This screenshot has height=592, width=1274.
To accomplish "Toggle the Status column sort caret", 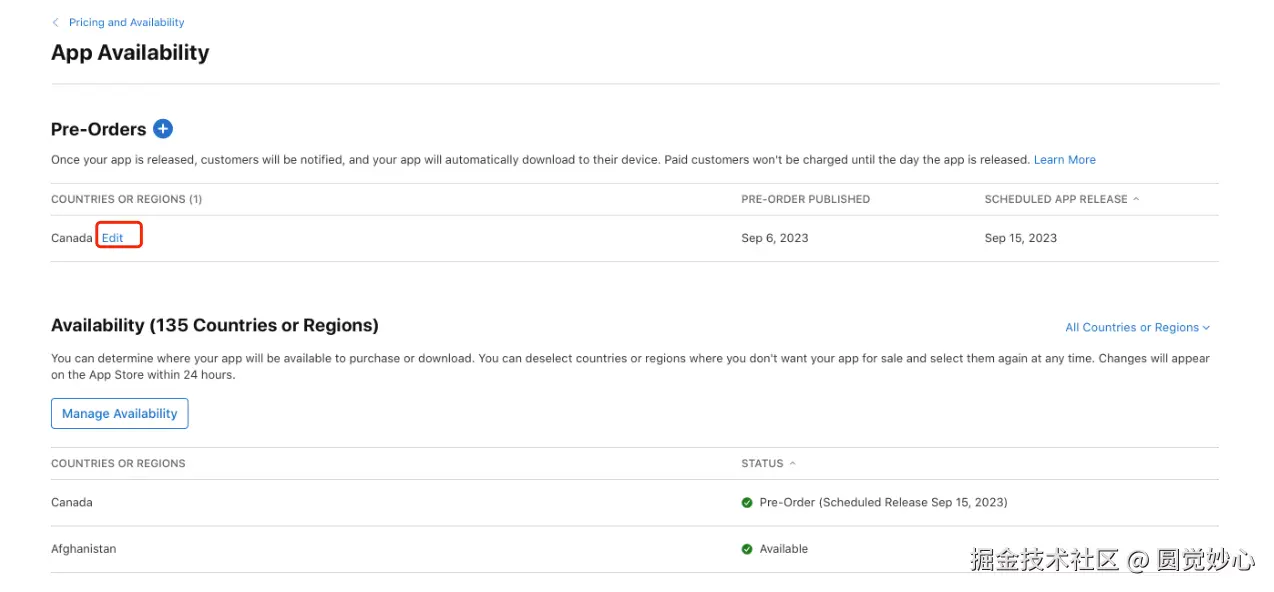I will [793, 464].
